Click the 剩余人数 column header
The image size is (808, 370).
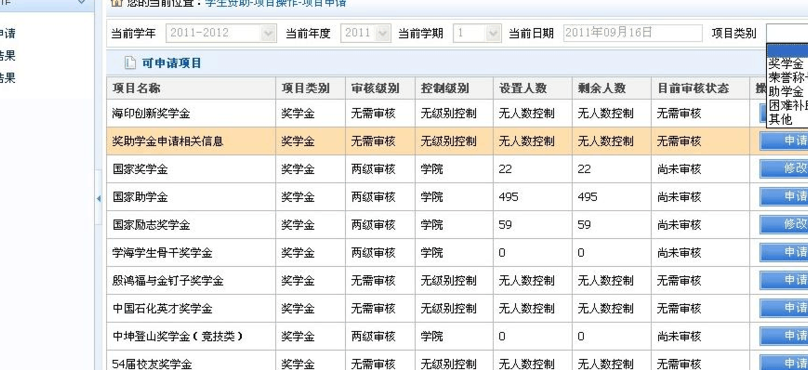point(612,88)
